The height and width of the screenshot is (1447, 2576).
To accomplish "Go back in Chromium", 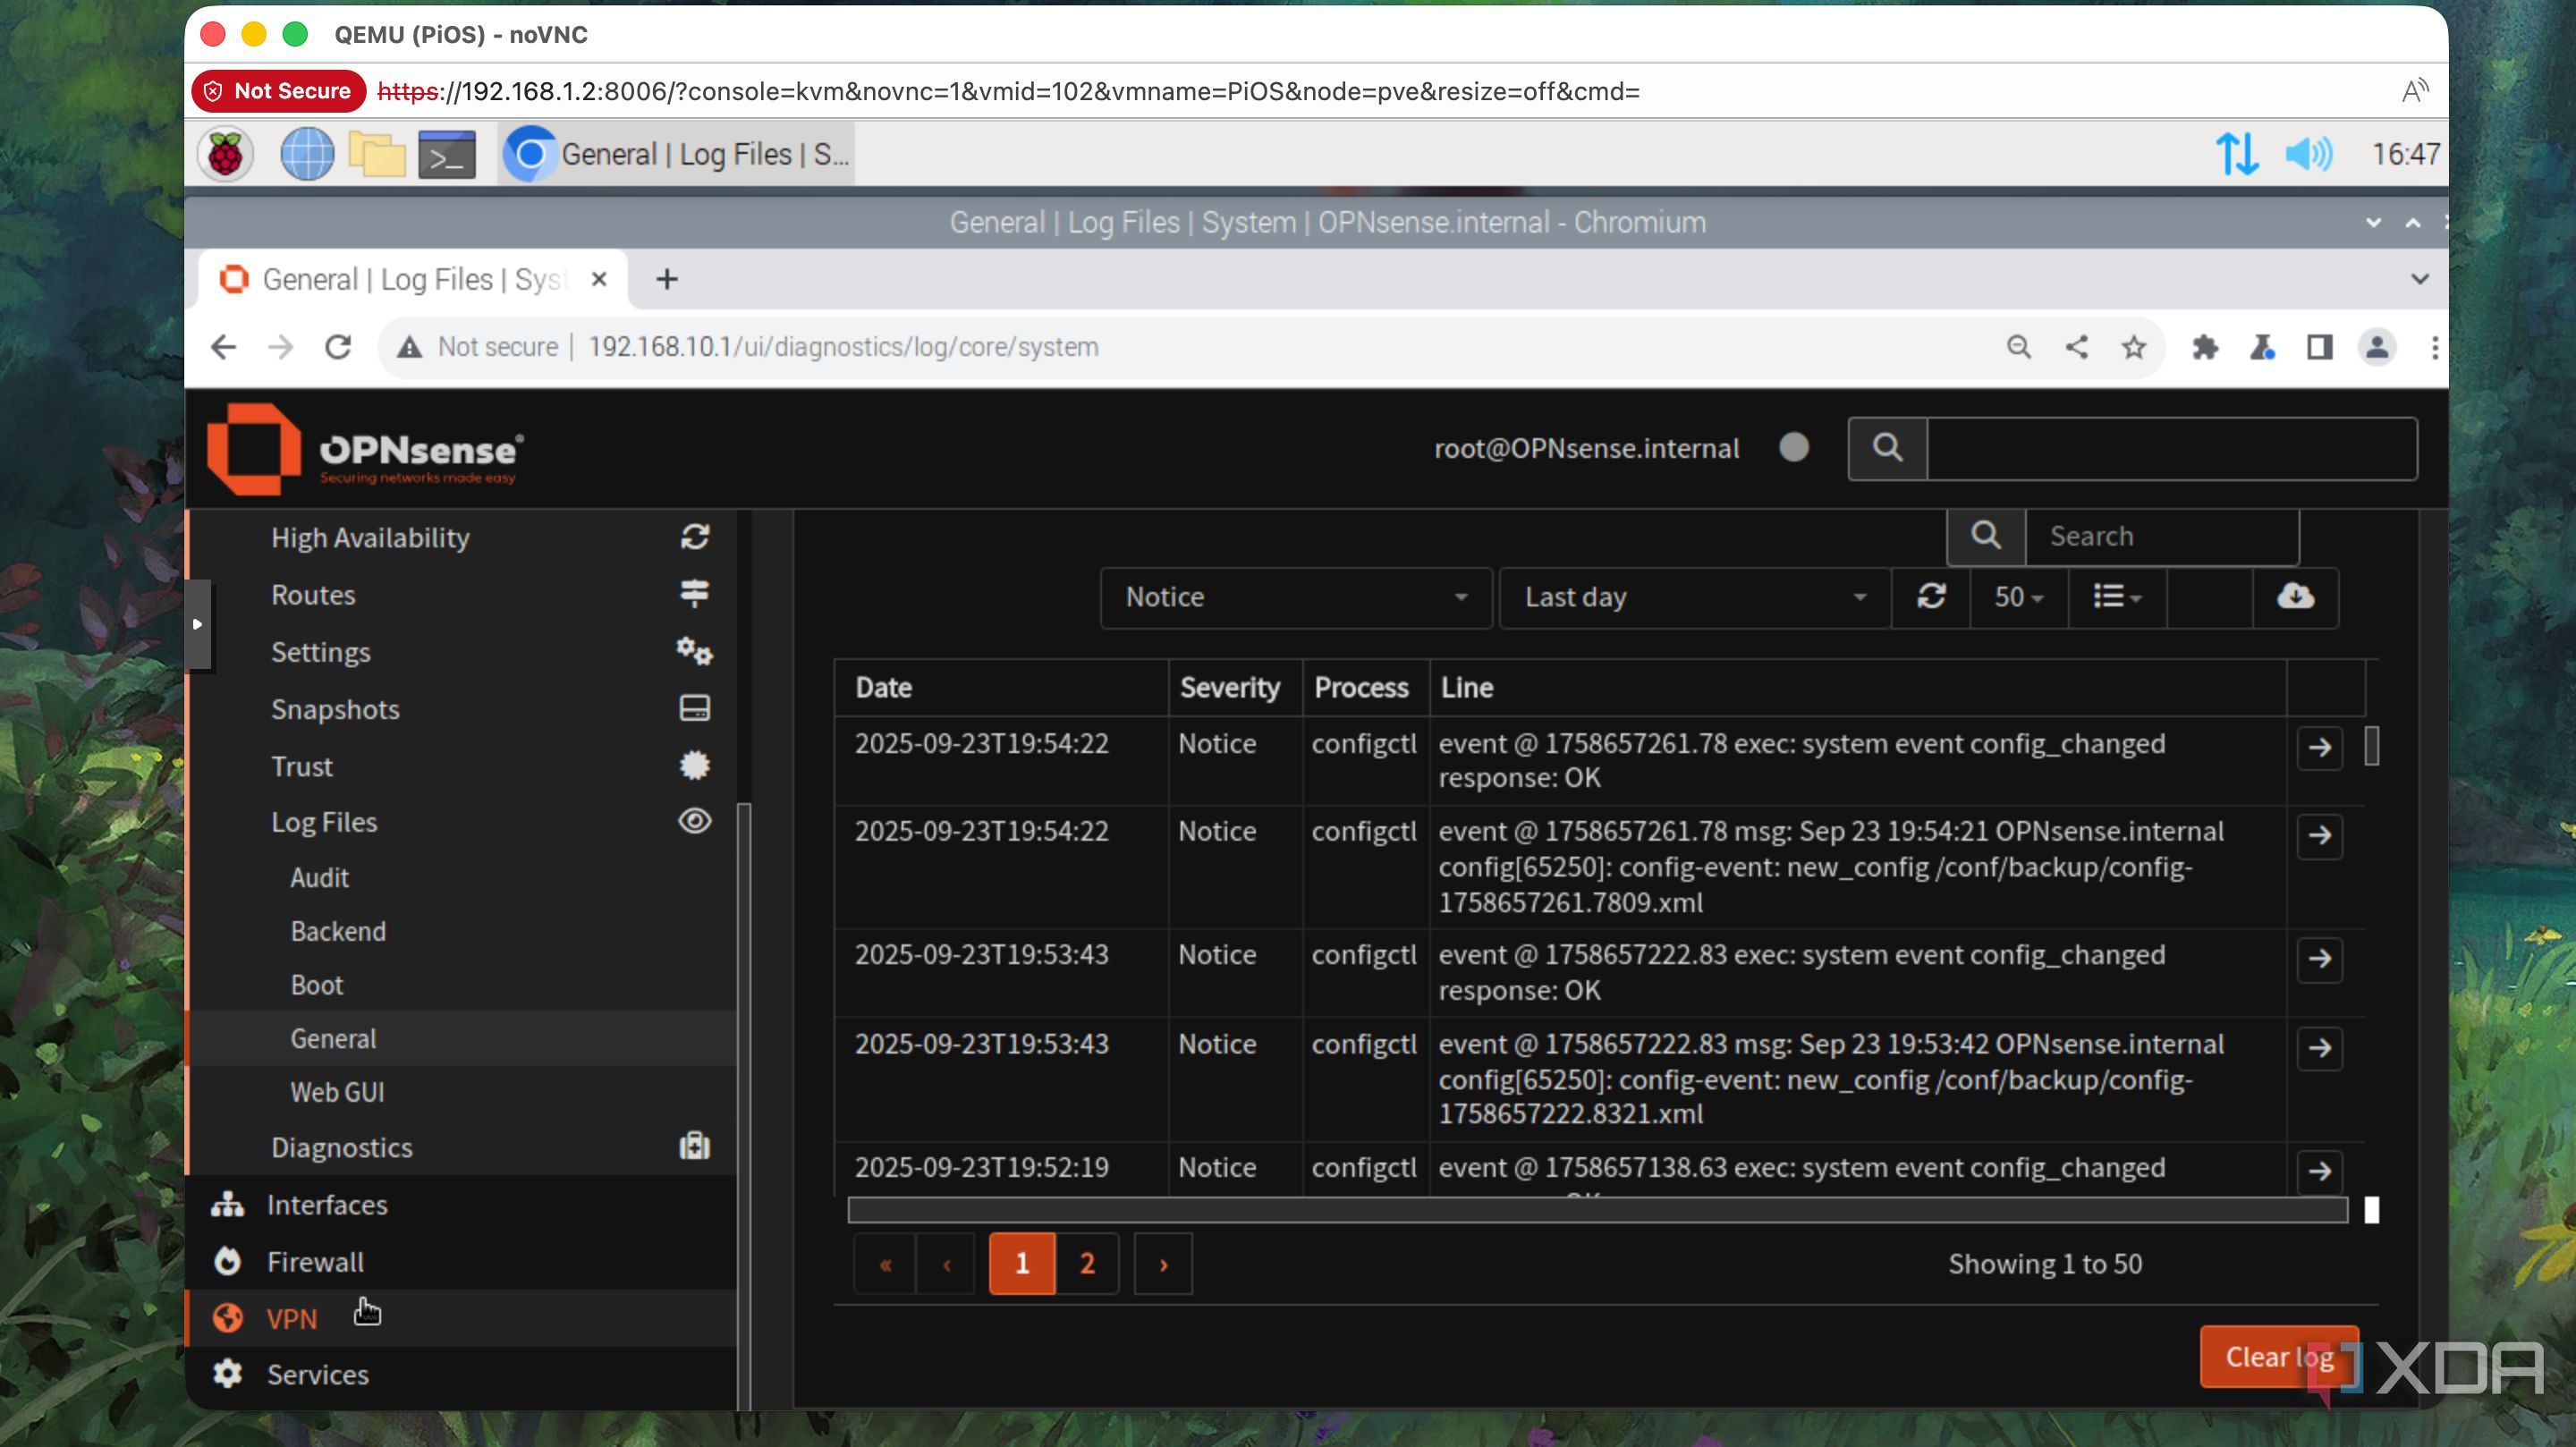I will tap(224, 347).
